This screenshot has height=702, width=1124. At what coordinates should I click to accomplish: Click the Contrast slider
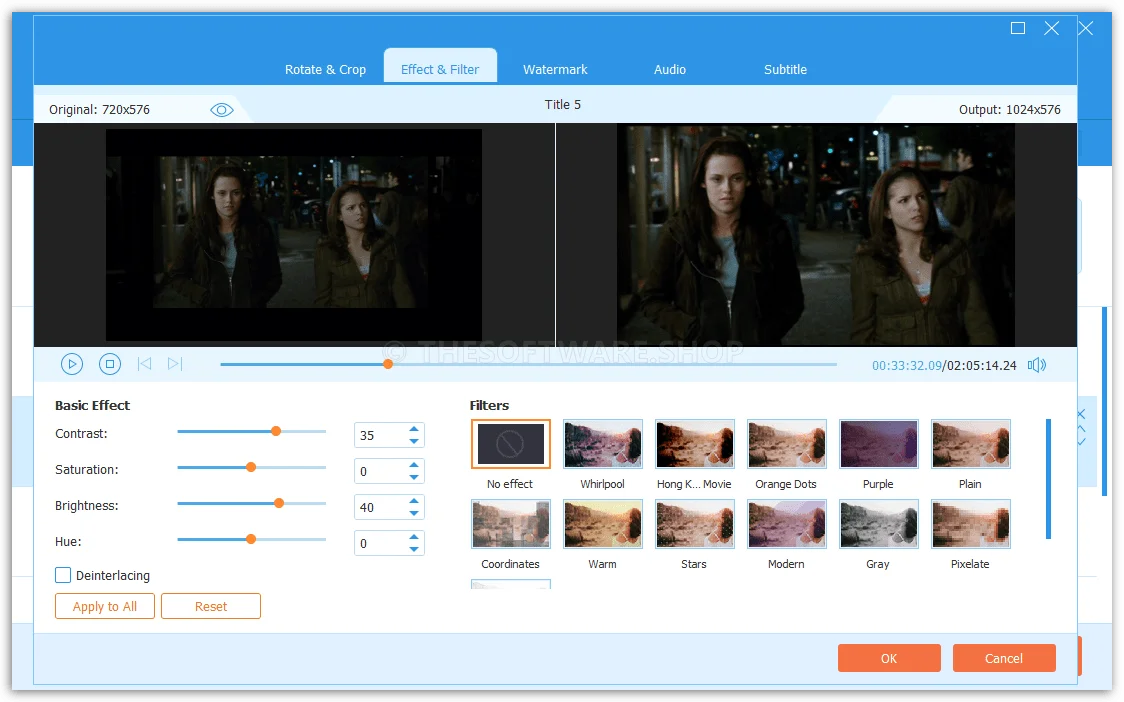tap(251, 432)
